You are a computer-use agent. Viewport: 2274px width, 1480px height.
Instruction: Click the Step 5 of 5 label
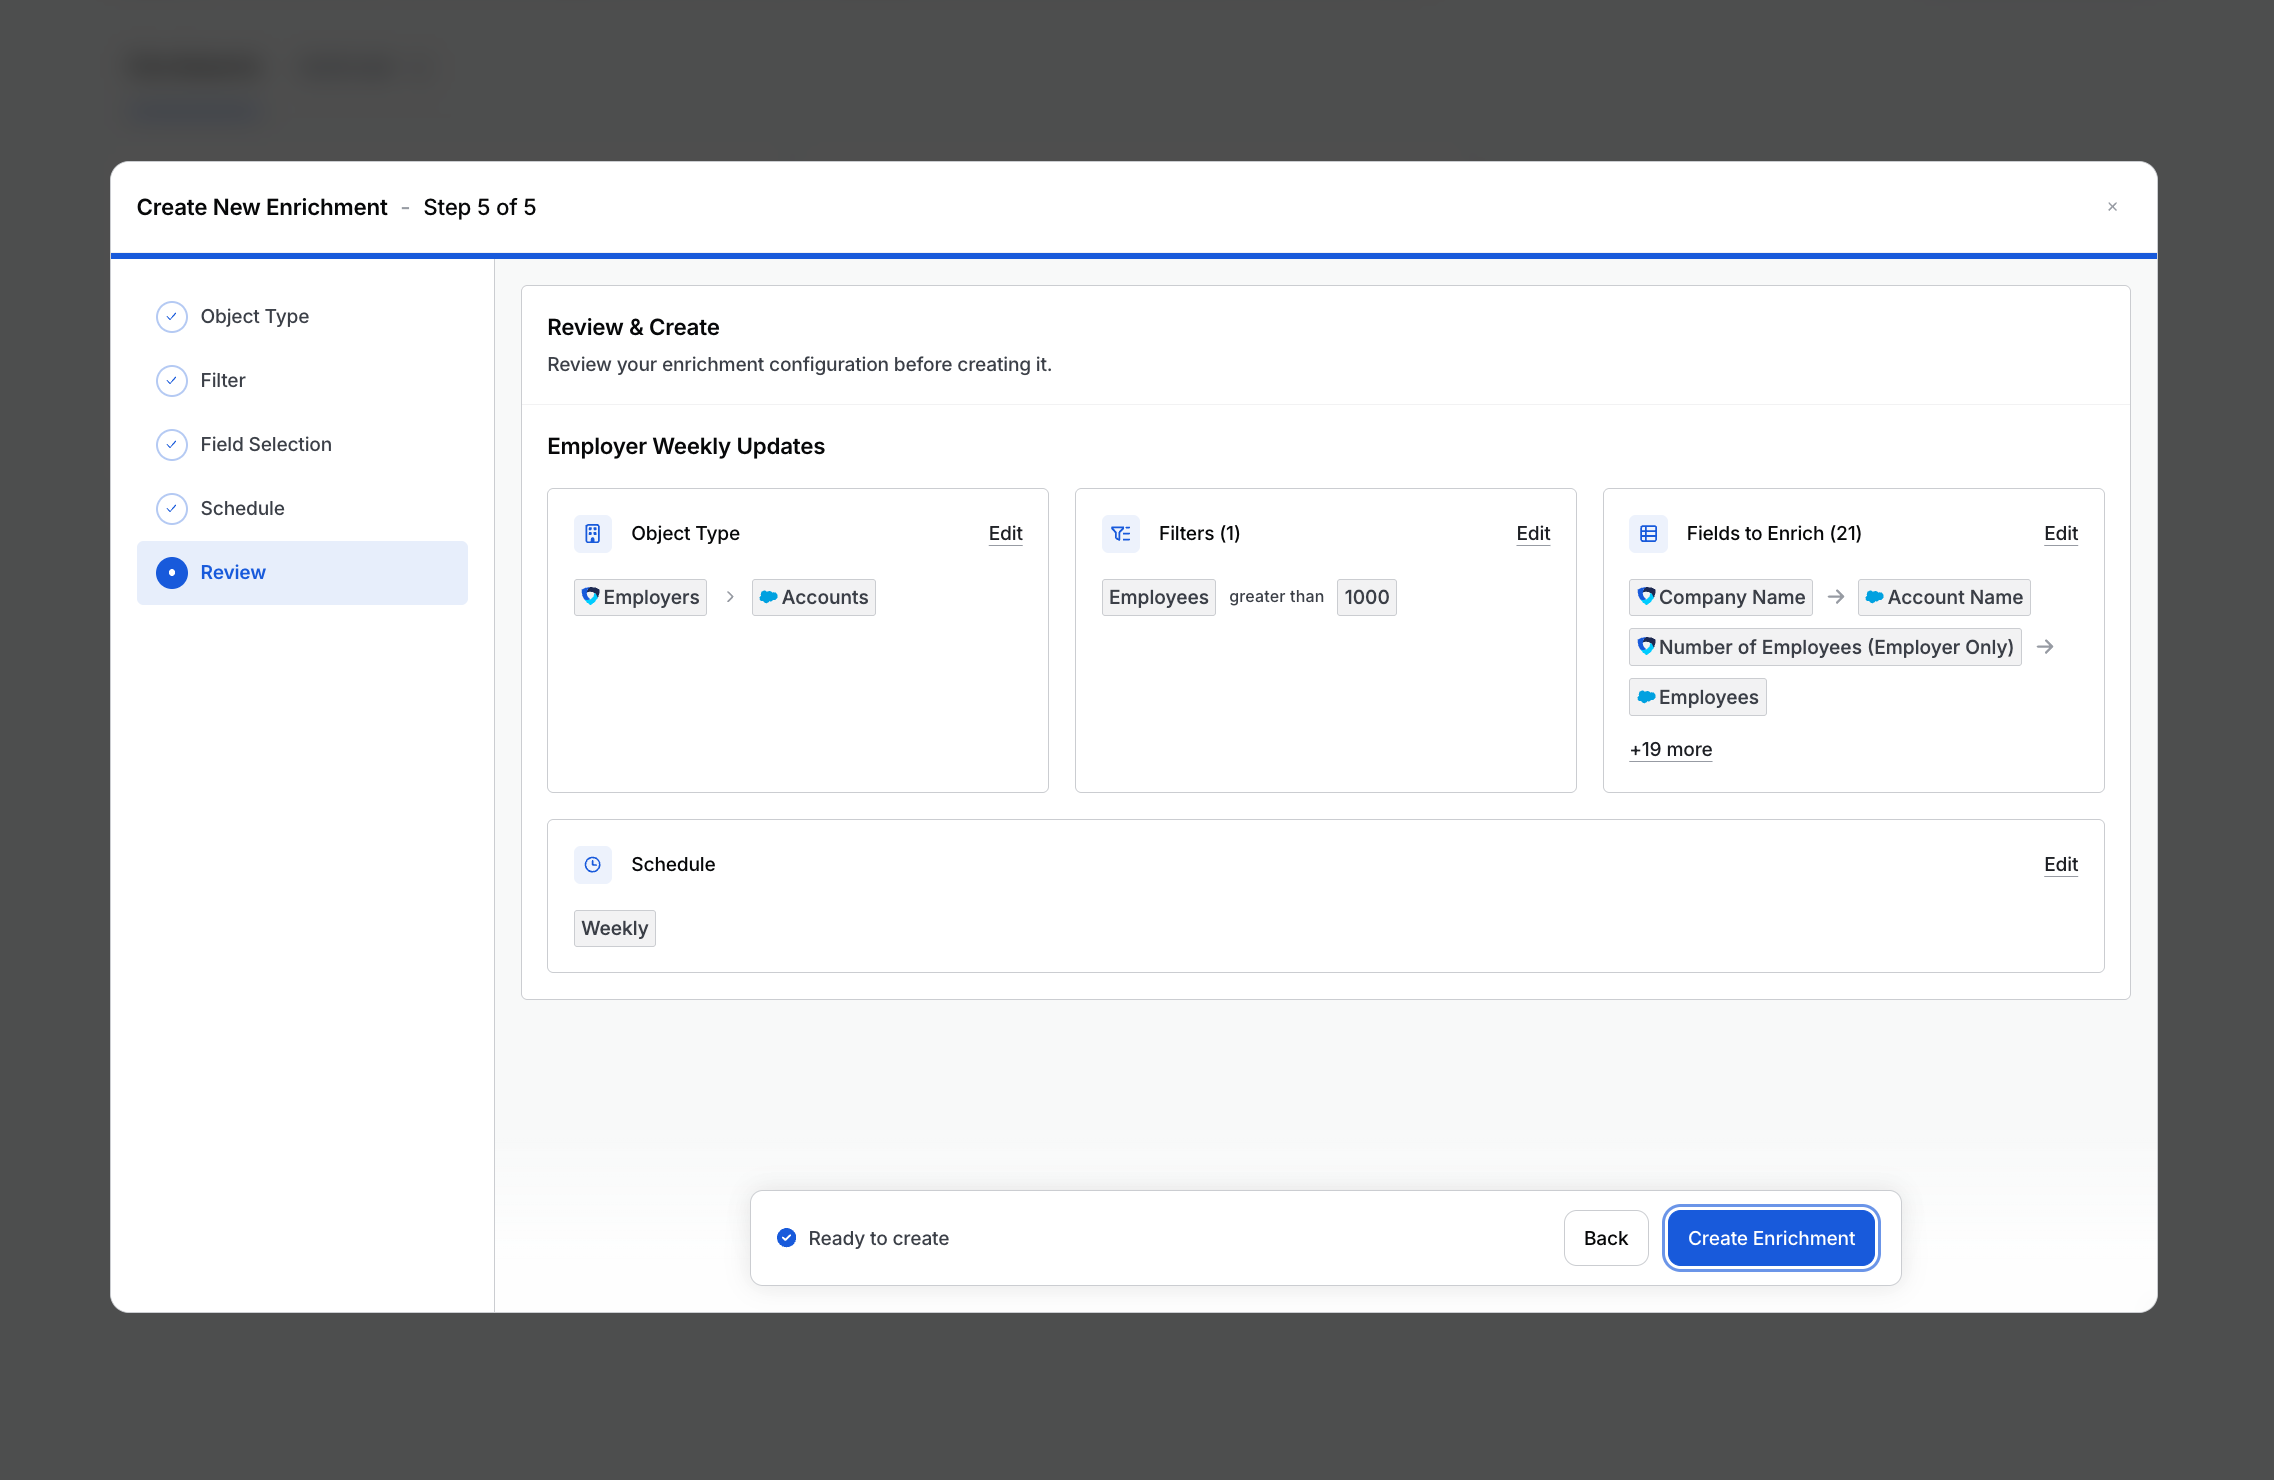[480, 208]
